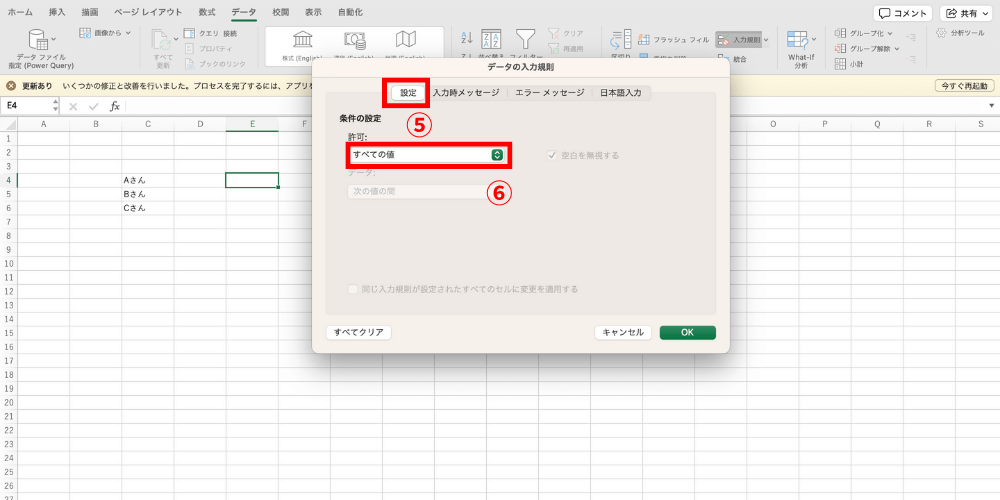
Task: Click the fx insert function icon
Action: click(x=115, y=106)
